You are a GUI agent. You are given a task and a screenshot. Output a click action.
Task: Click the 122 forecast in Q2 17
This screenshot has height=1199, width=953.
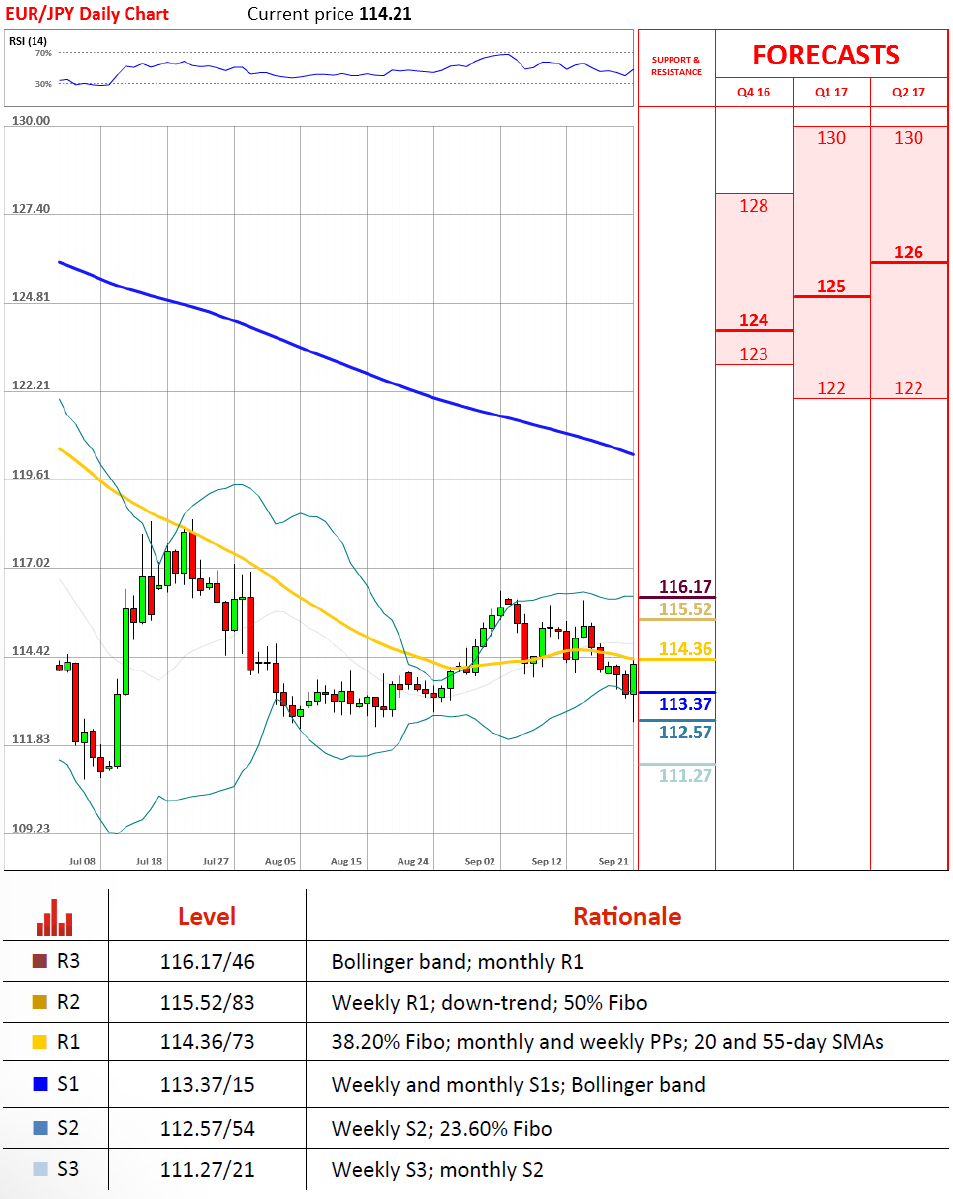pos(909,388)
